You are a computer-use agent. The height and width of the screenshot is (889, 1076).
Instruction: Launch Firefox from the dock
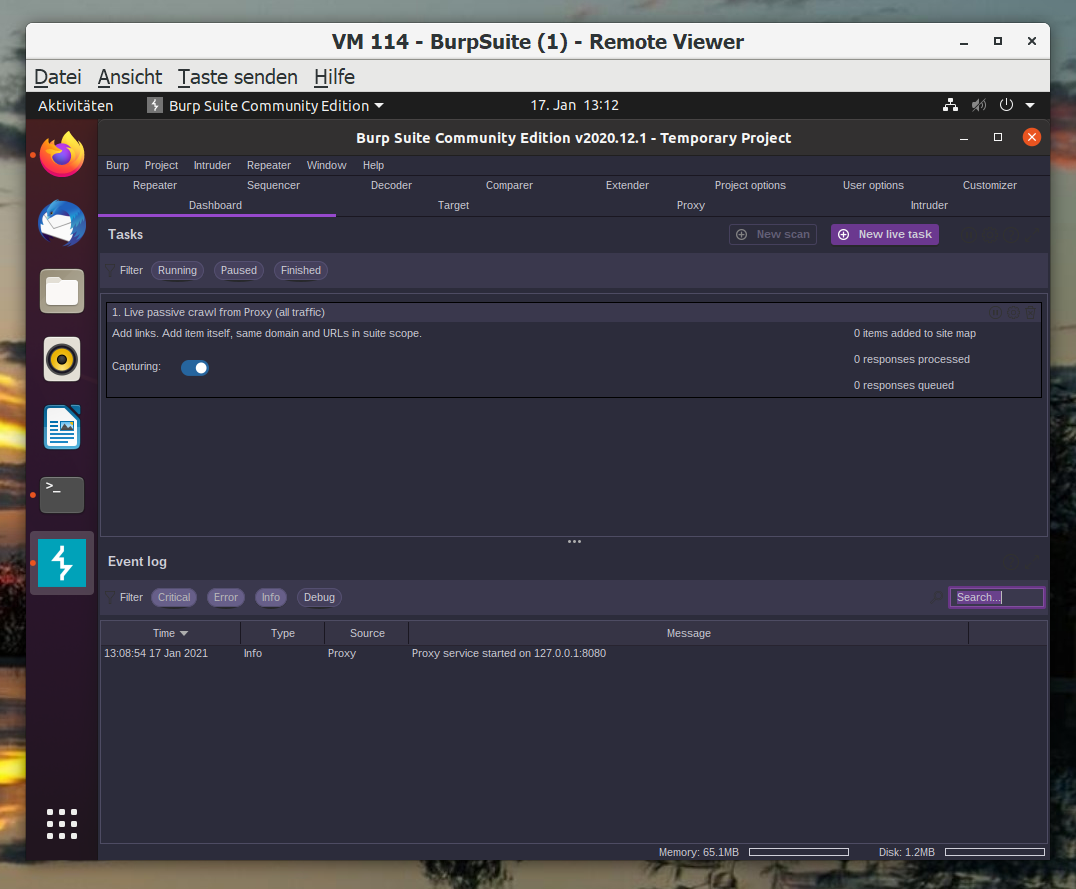61,155
